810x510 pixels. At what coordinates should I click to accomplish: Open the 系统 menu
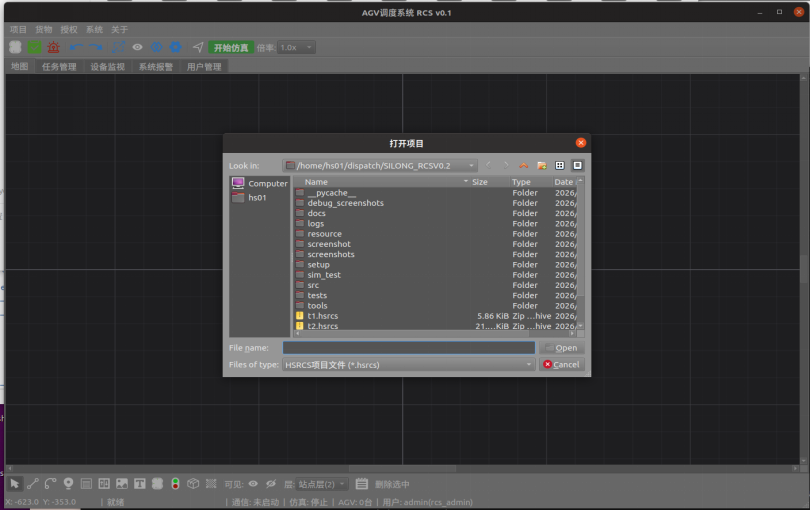click(x=94, y=29)
